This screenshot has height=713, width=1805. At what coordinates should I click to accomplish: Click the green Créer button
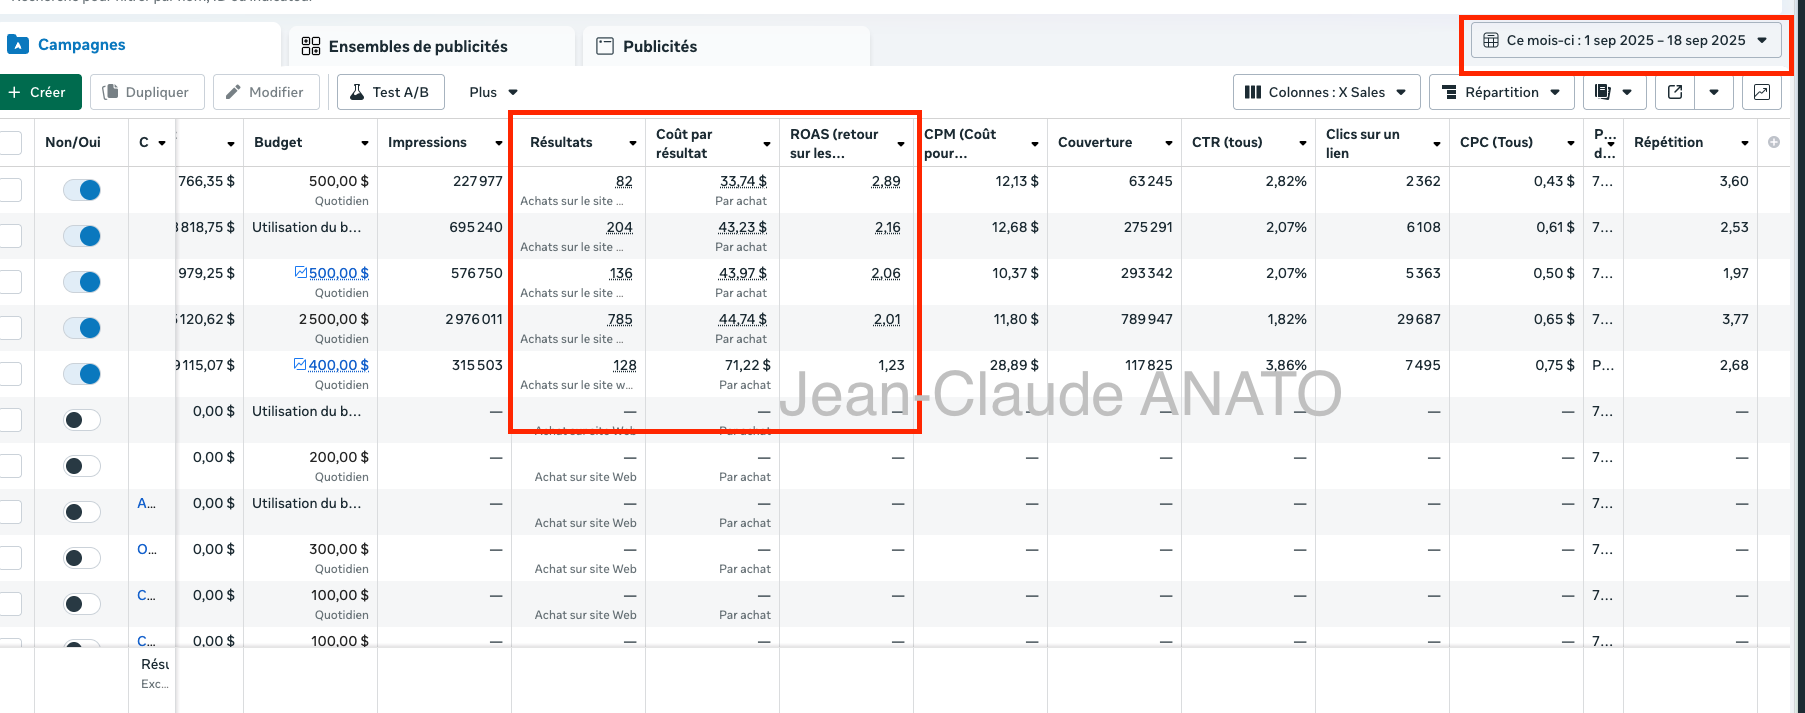click(x=38, y=92)
